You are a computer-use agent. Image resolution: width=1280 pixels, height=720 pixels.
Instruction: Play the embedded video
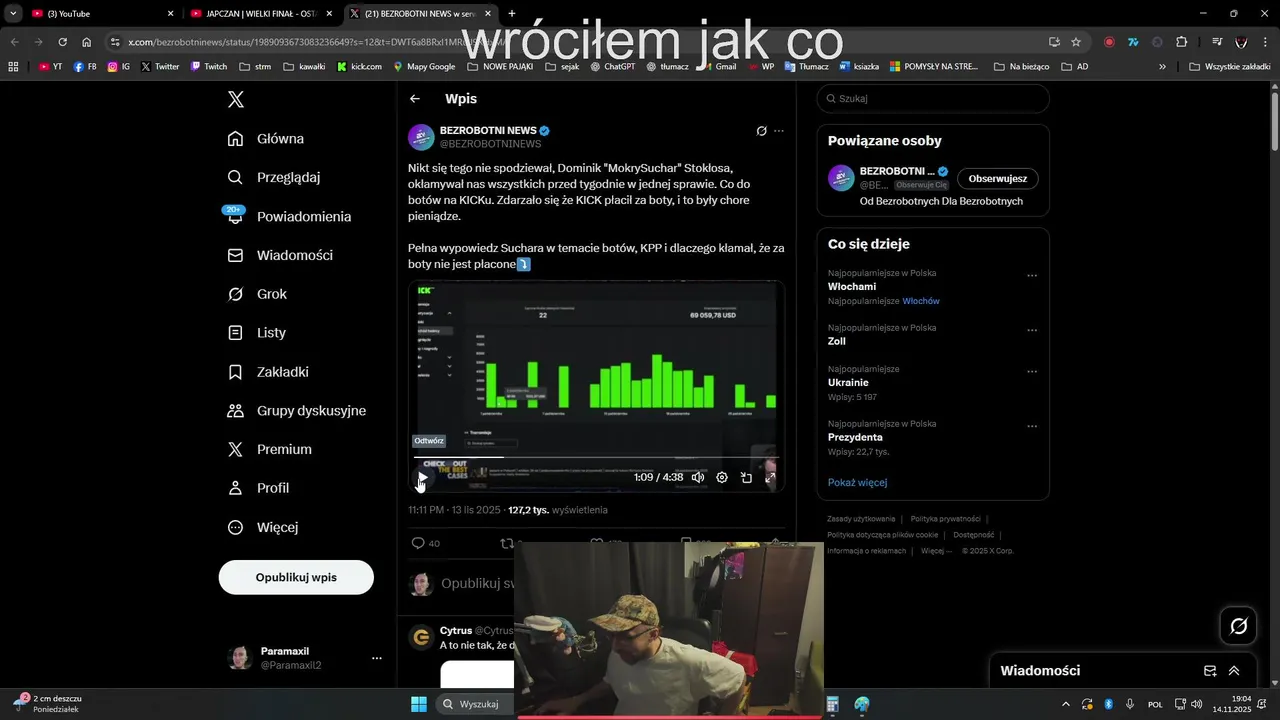pyautogui.click(x=422, y=478)
